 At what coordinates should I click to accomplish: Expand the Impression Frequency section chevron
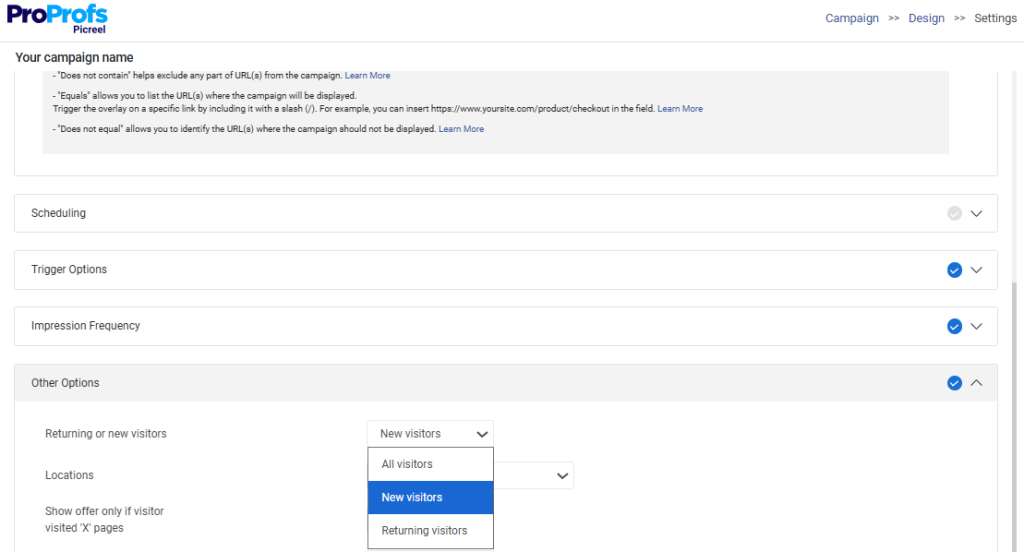[977, 326]
